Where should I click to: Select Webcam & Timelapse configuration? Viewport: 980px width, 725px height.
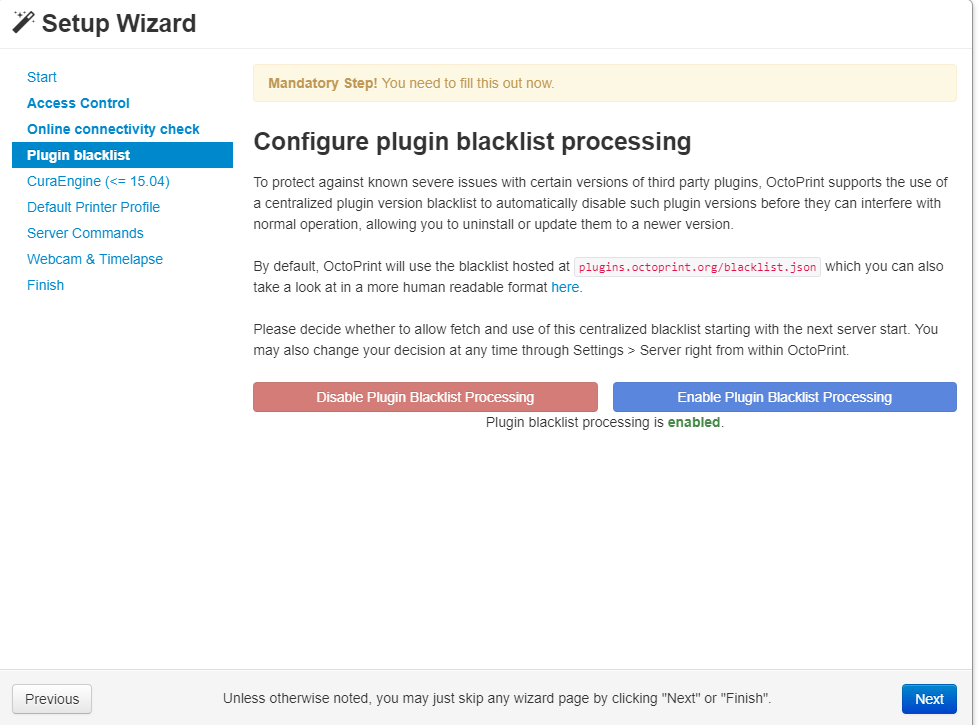click(x=94, y=259)
